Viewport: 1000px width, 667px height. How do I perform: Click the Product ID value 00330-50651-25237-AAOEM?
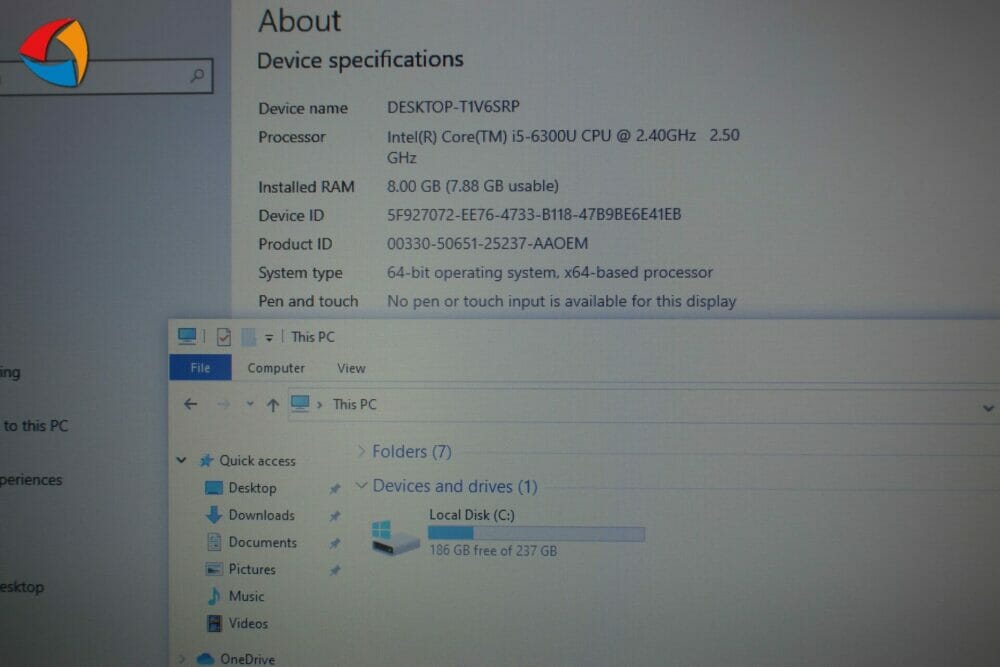[487, 243]
